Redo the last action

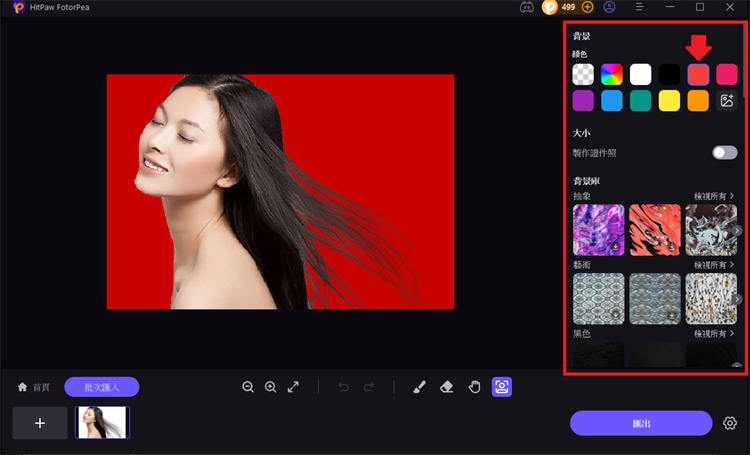point(369,387)
